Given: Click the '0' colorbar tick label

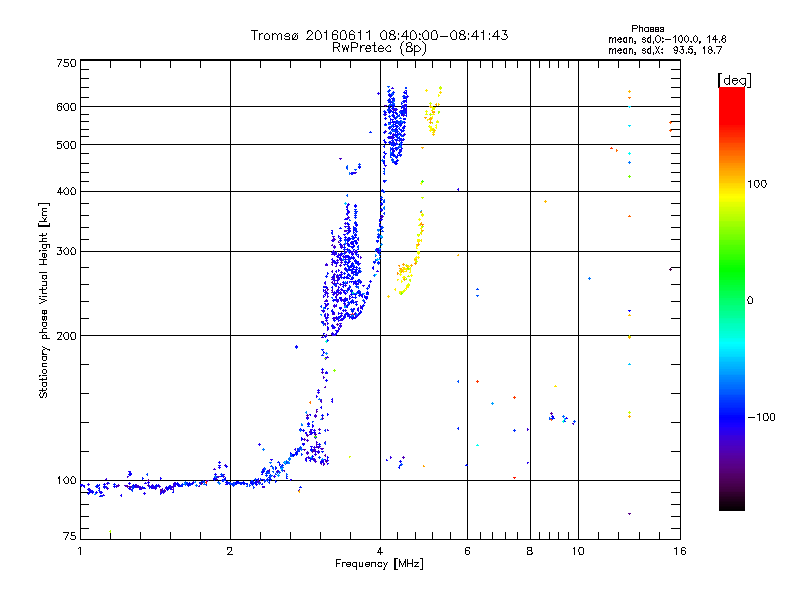Looking at the screenshot, I should click(x=750, y=300).
